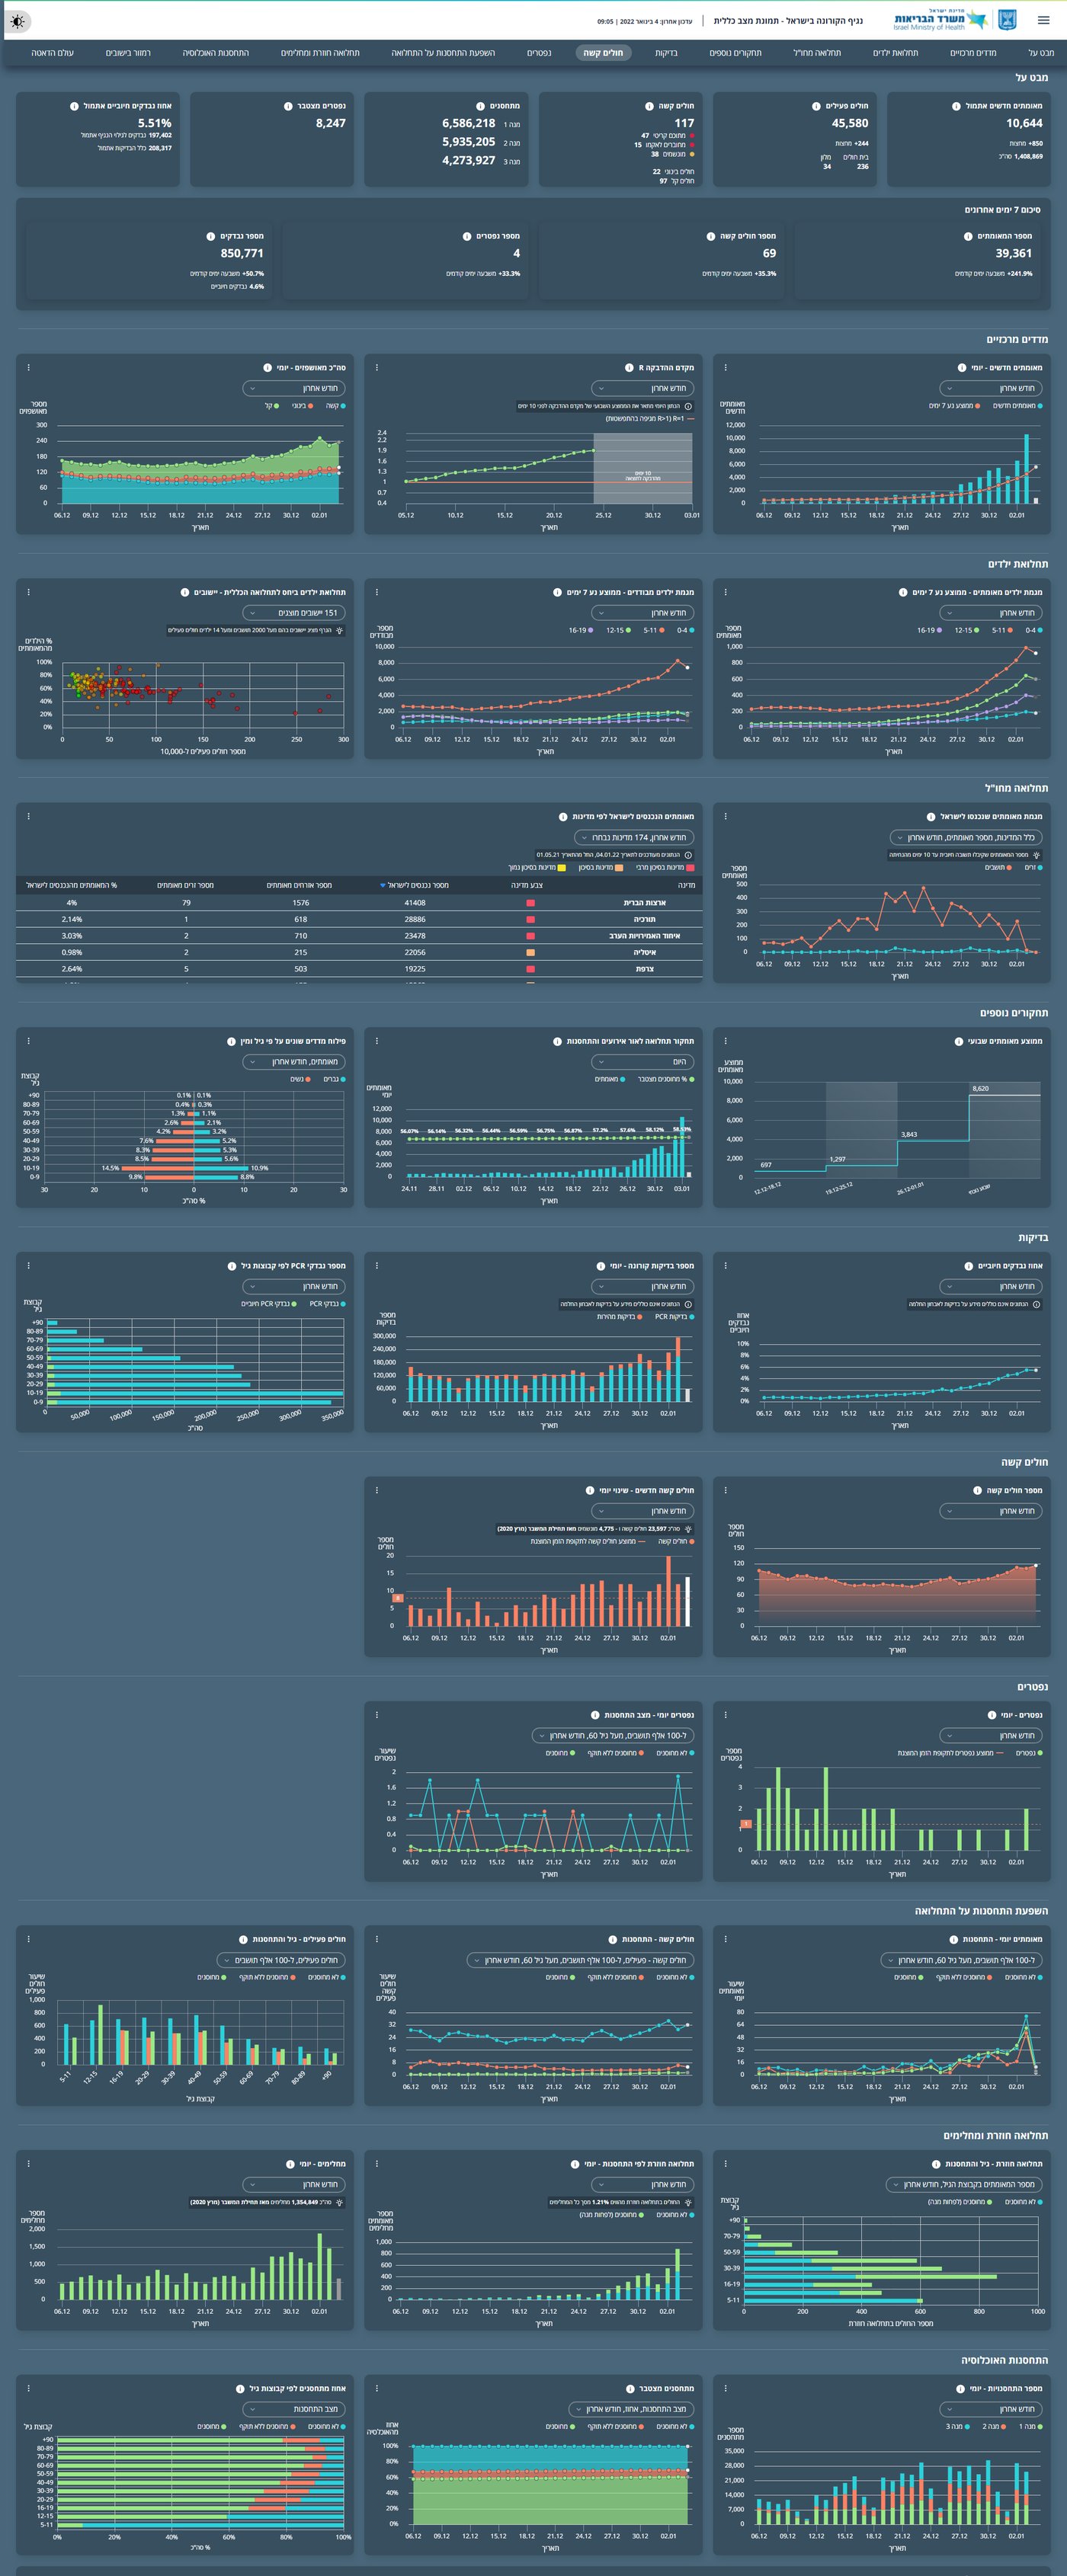
Task: Open 'היום' dropdown in event investigation chart
Action: click(642, 1062)
